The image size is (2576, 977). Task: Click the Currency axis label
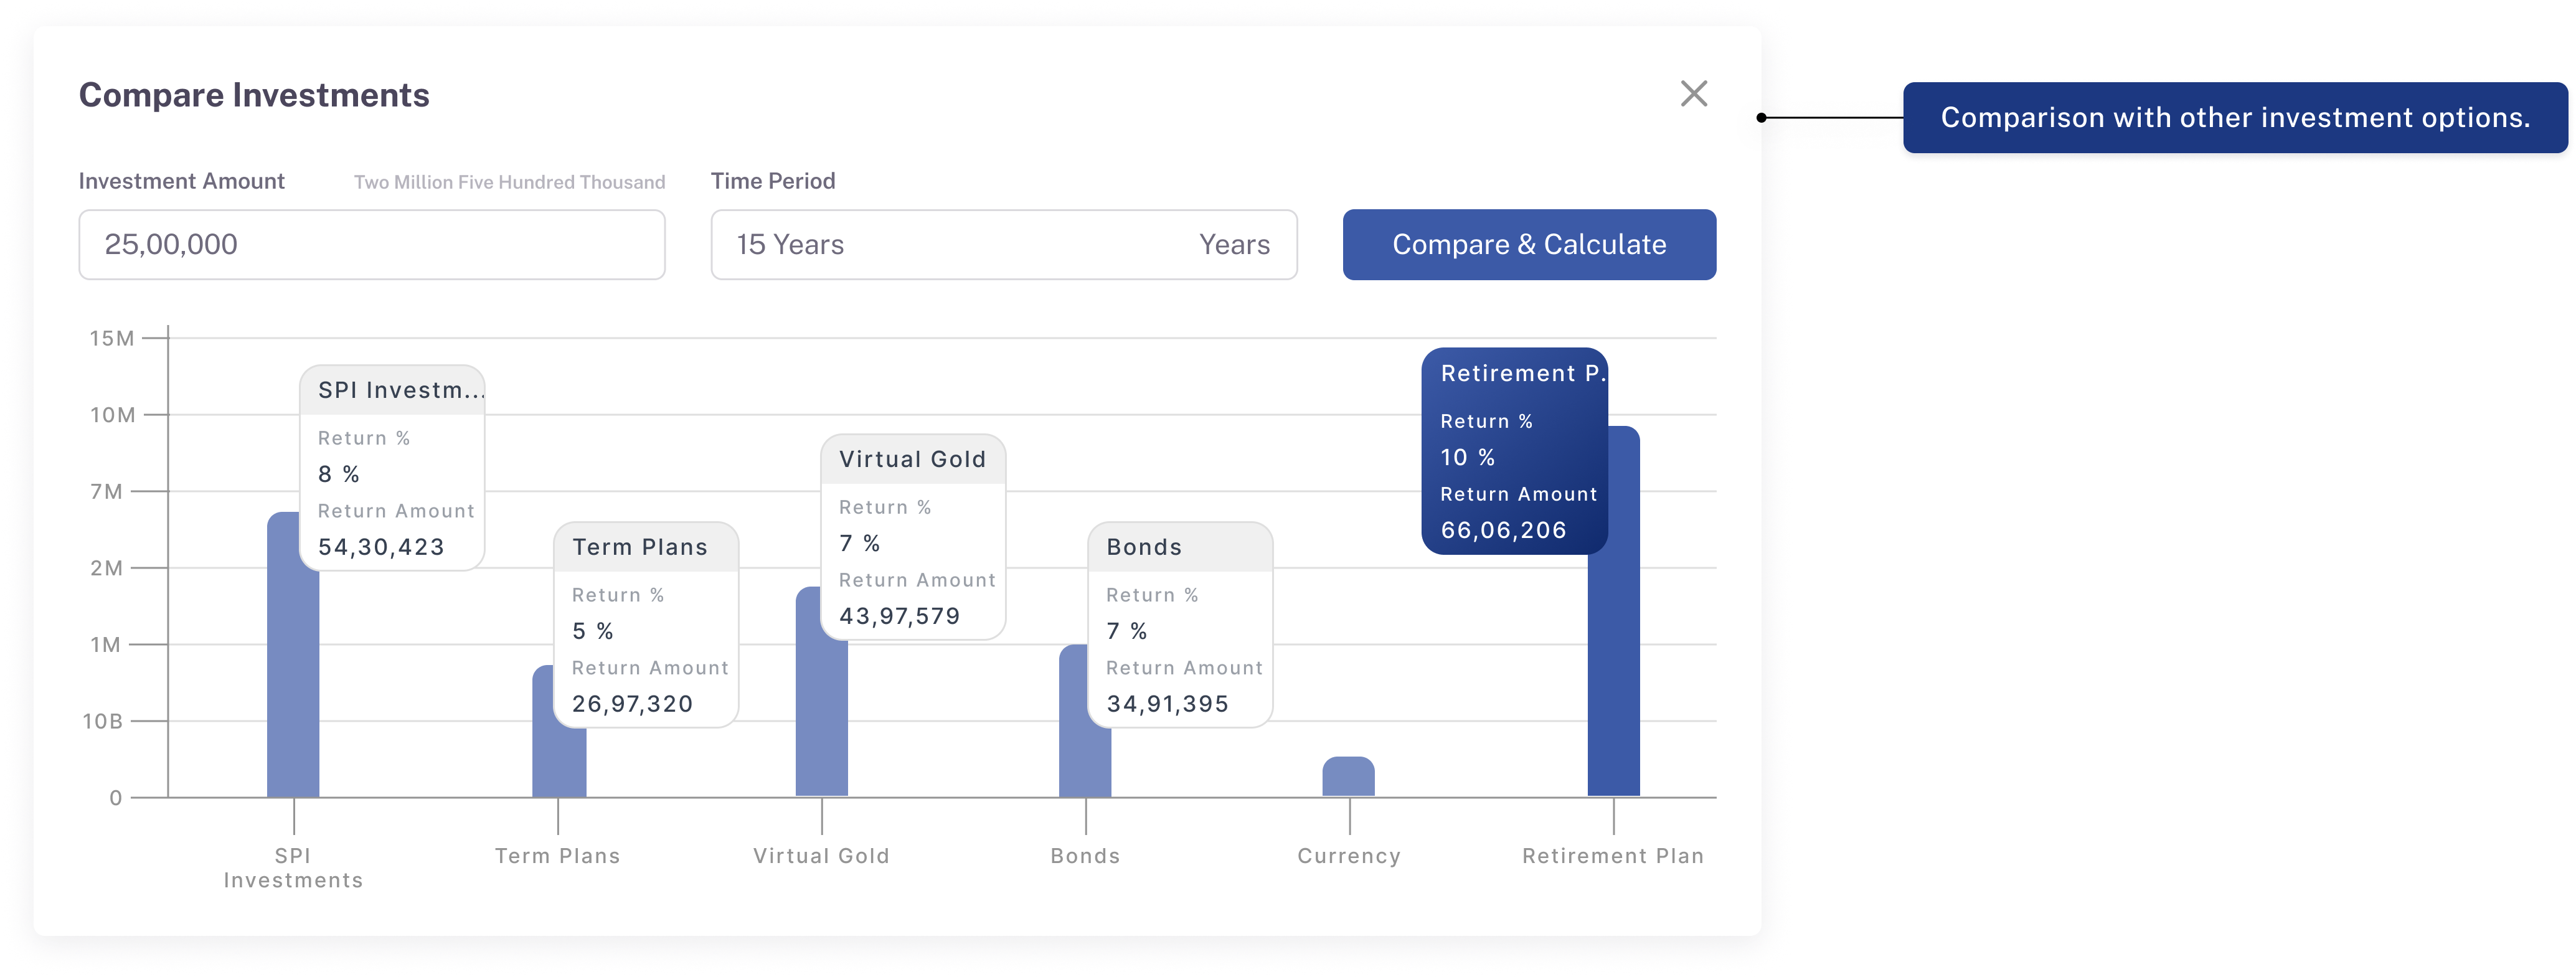[1348, 856]
